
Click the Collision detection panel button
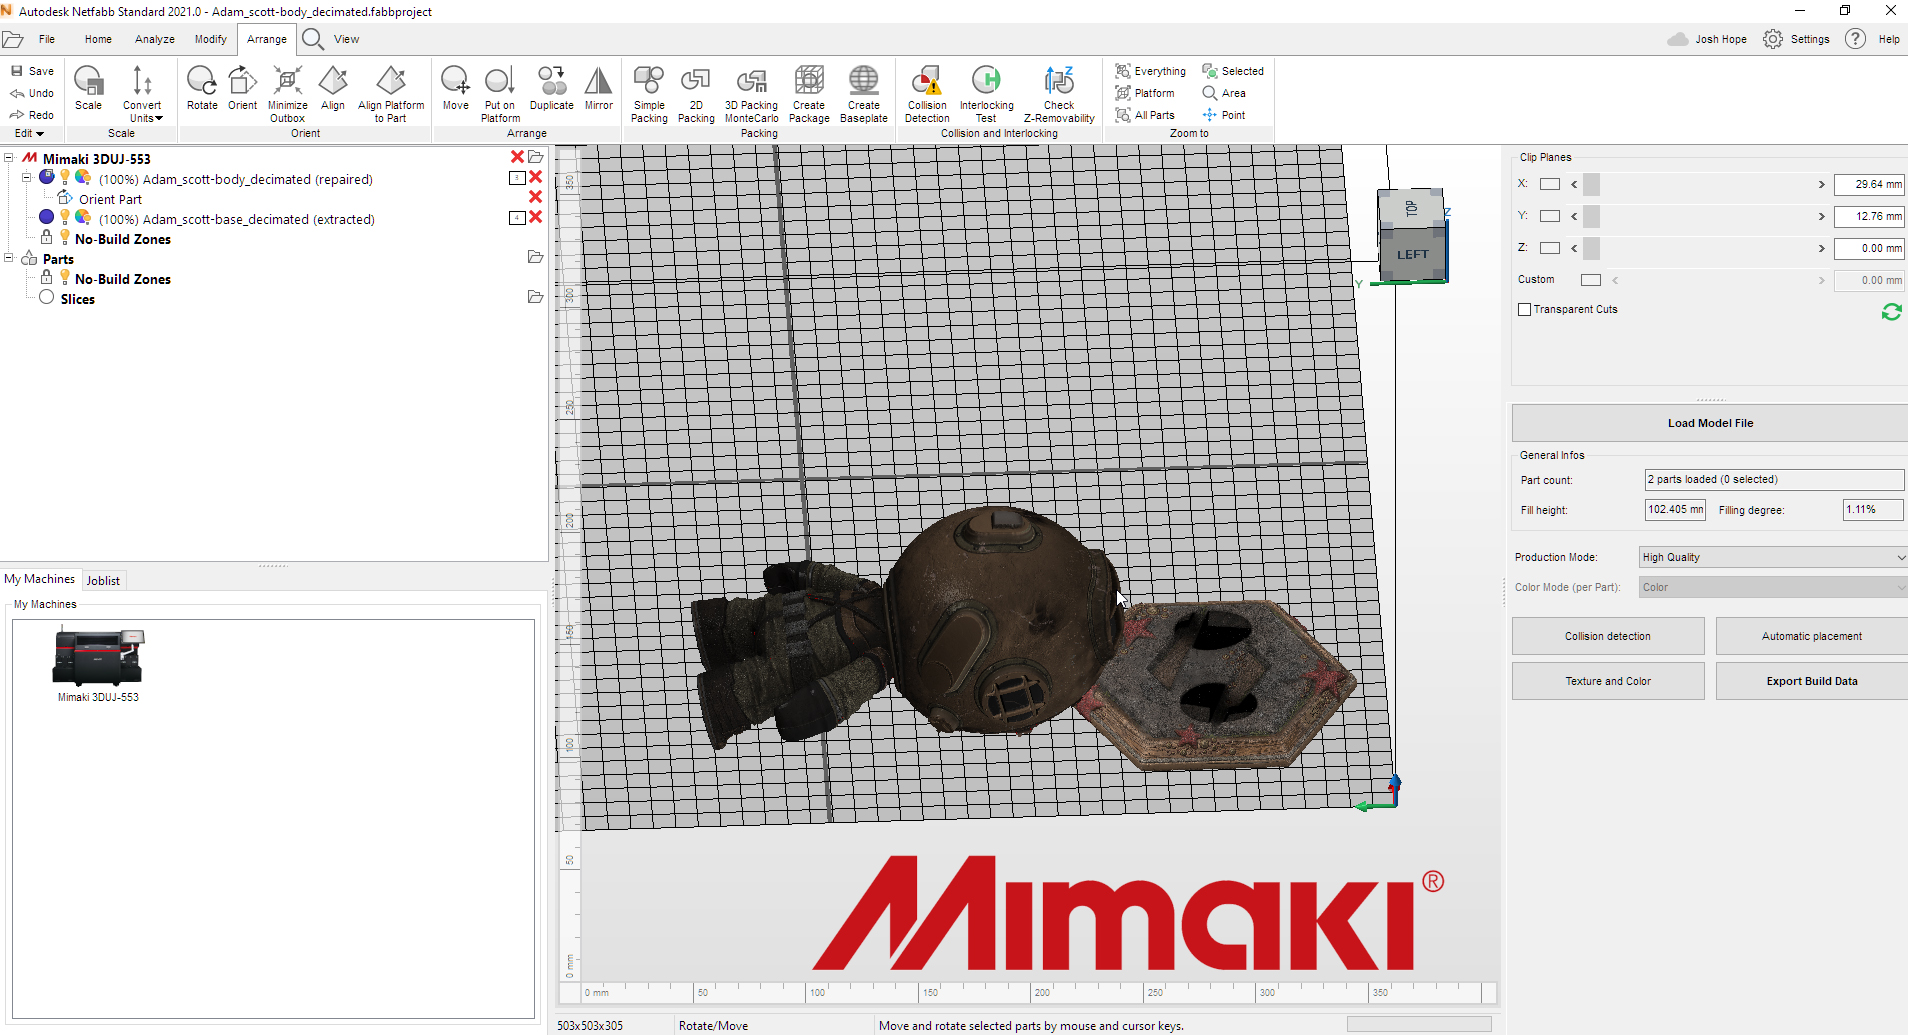(x=1608, y=636)
